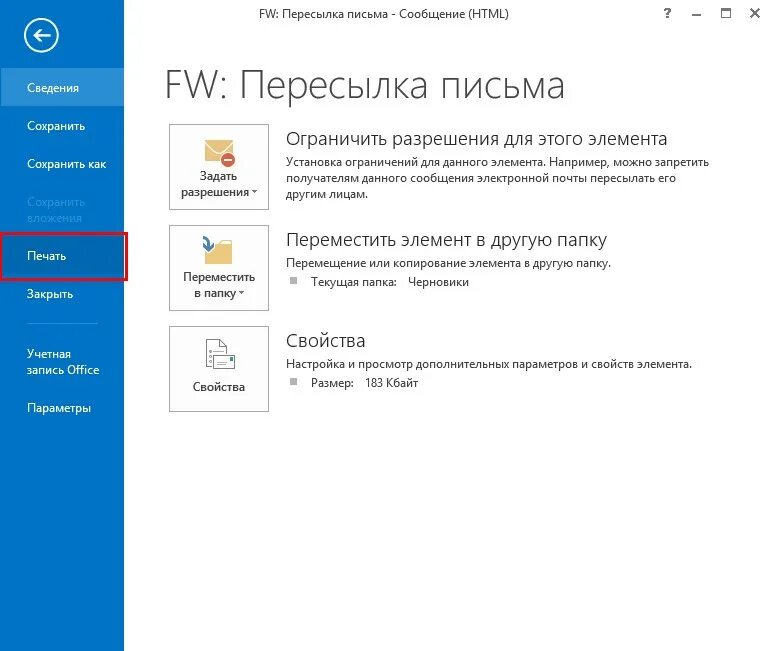The image size is (769, 651).
Task: Open Учетная запись Office page
Action: [x=62, y=362]
